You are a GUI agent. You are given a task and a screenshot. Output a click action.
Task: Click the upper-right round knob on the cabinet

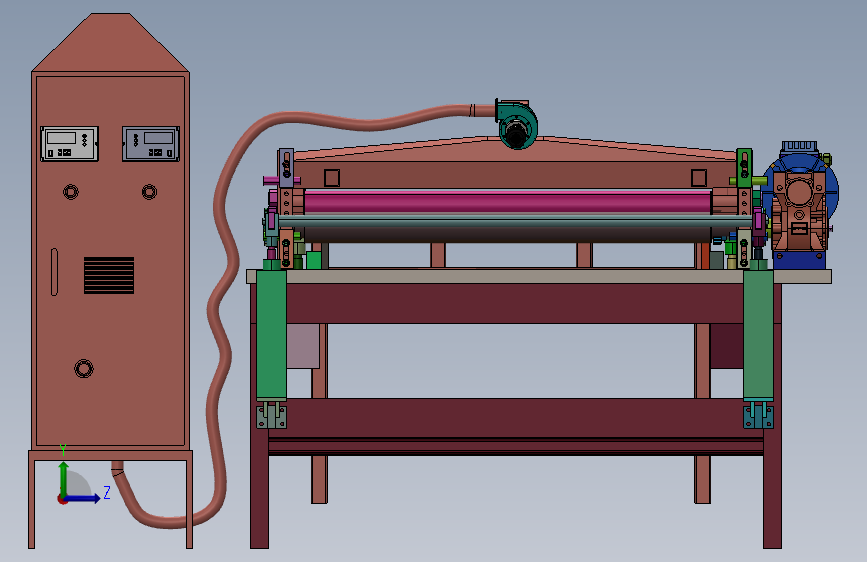[x=149, y=192]
